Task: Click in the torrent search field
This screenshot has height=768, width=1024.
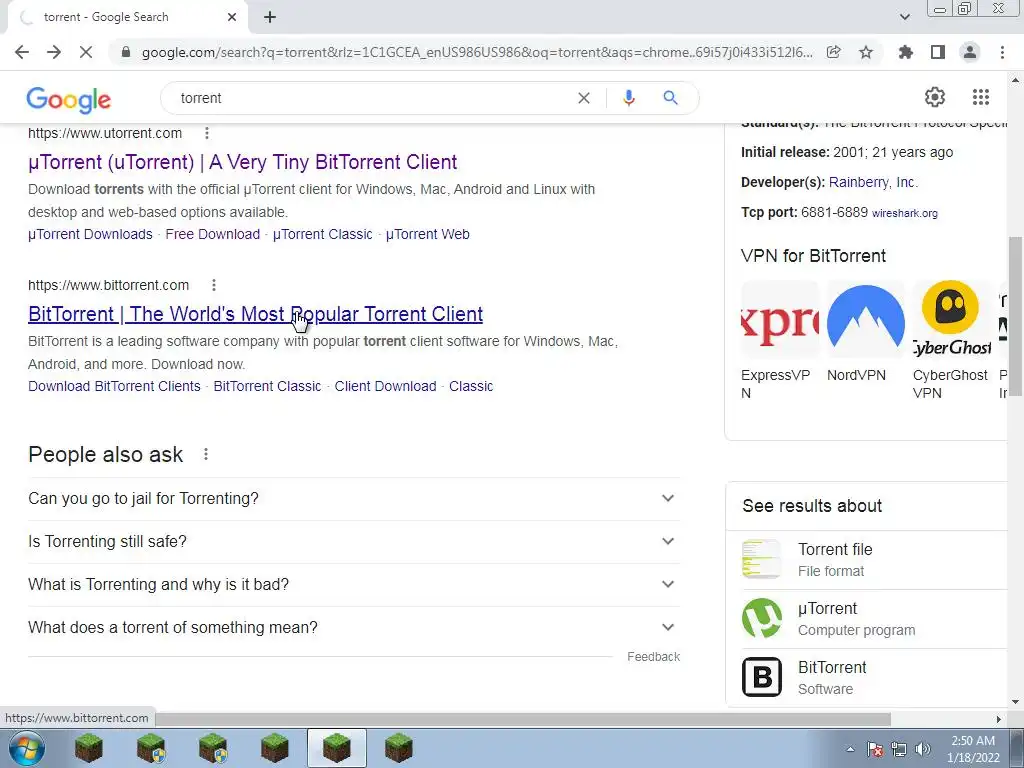Action: click(x=372, y=98)
